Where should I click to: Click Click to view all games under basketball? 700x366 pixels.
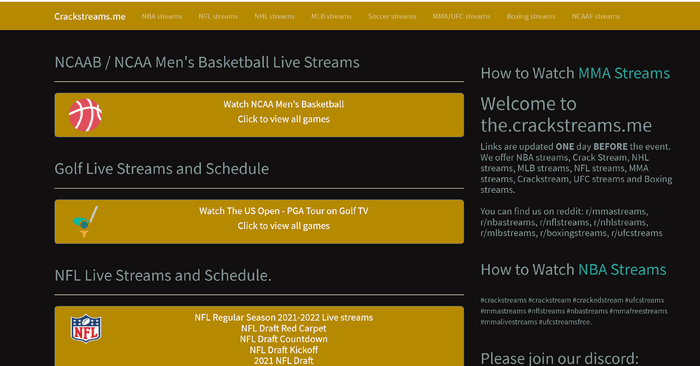[x=283, y=119]
